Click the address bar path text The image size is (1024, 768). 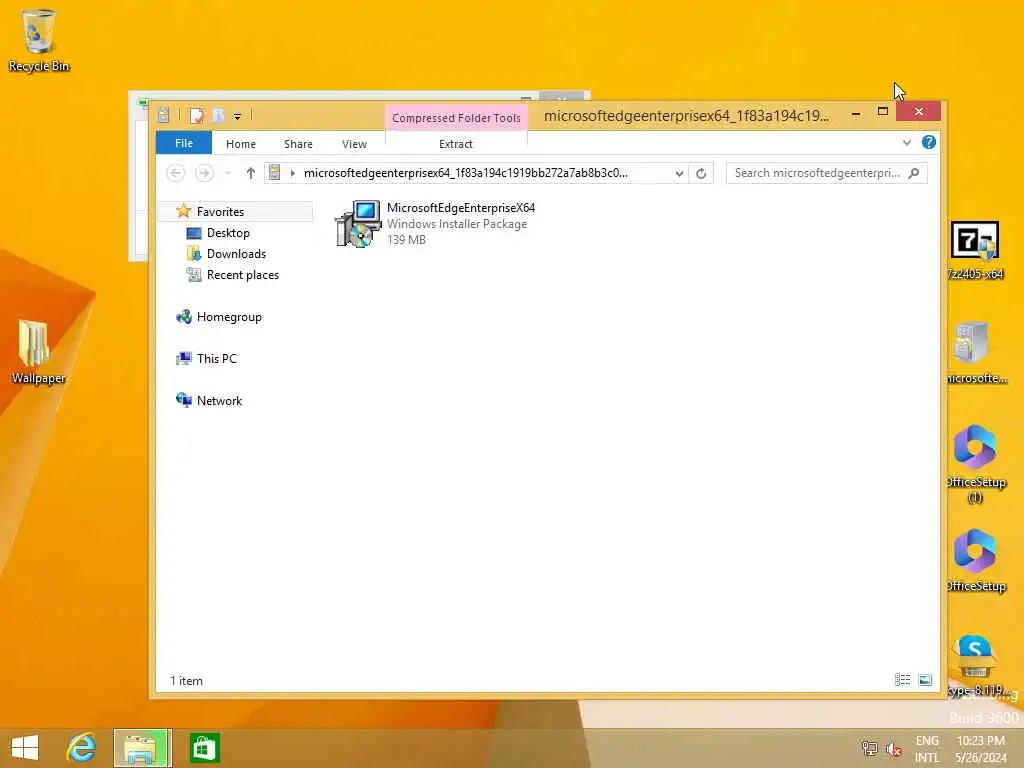click(466, 172)
